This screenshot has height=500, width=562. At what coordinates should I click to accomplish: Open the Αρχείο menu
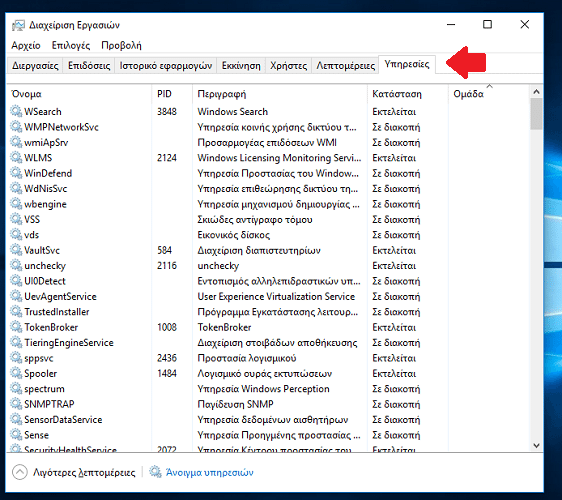[26, 46]
